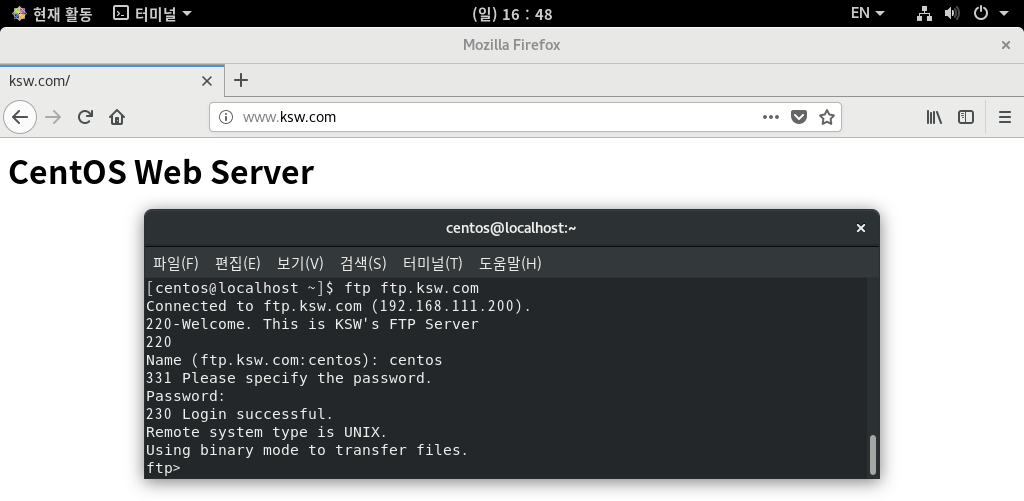The image size is (1024, 501).
Task: Bookmark this page with star icon
Action: [827, 117]
